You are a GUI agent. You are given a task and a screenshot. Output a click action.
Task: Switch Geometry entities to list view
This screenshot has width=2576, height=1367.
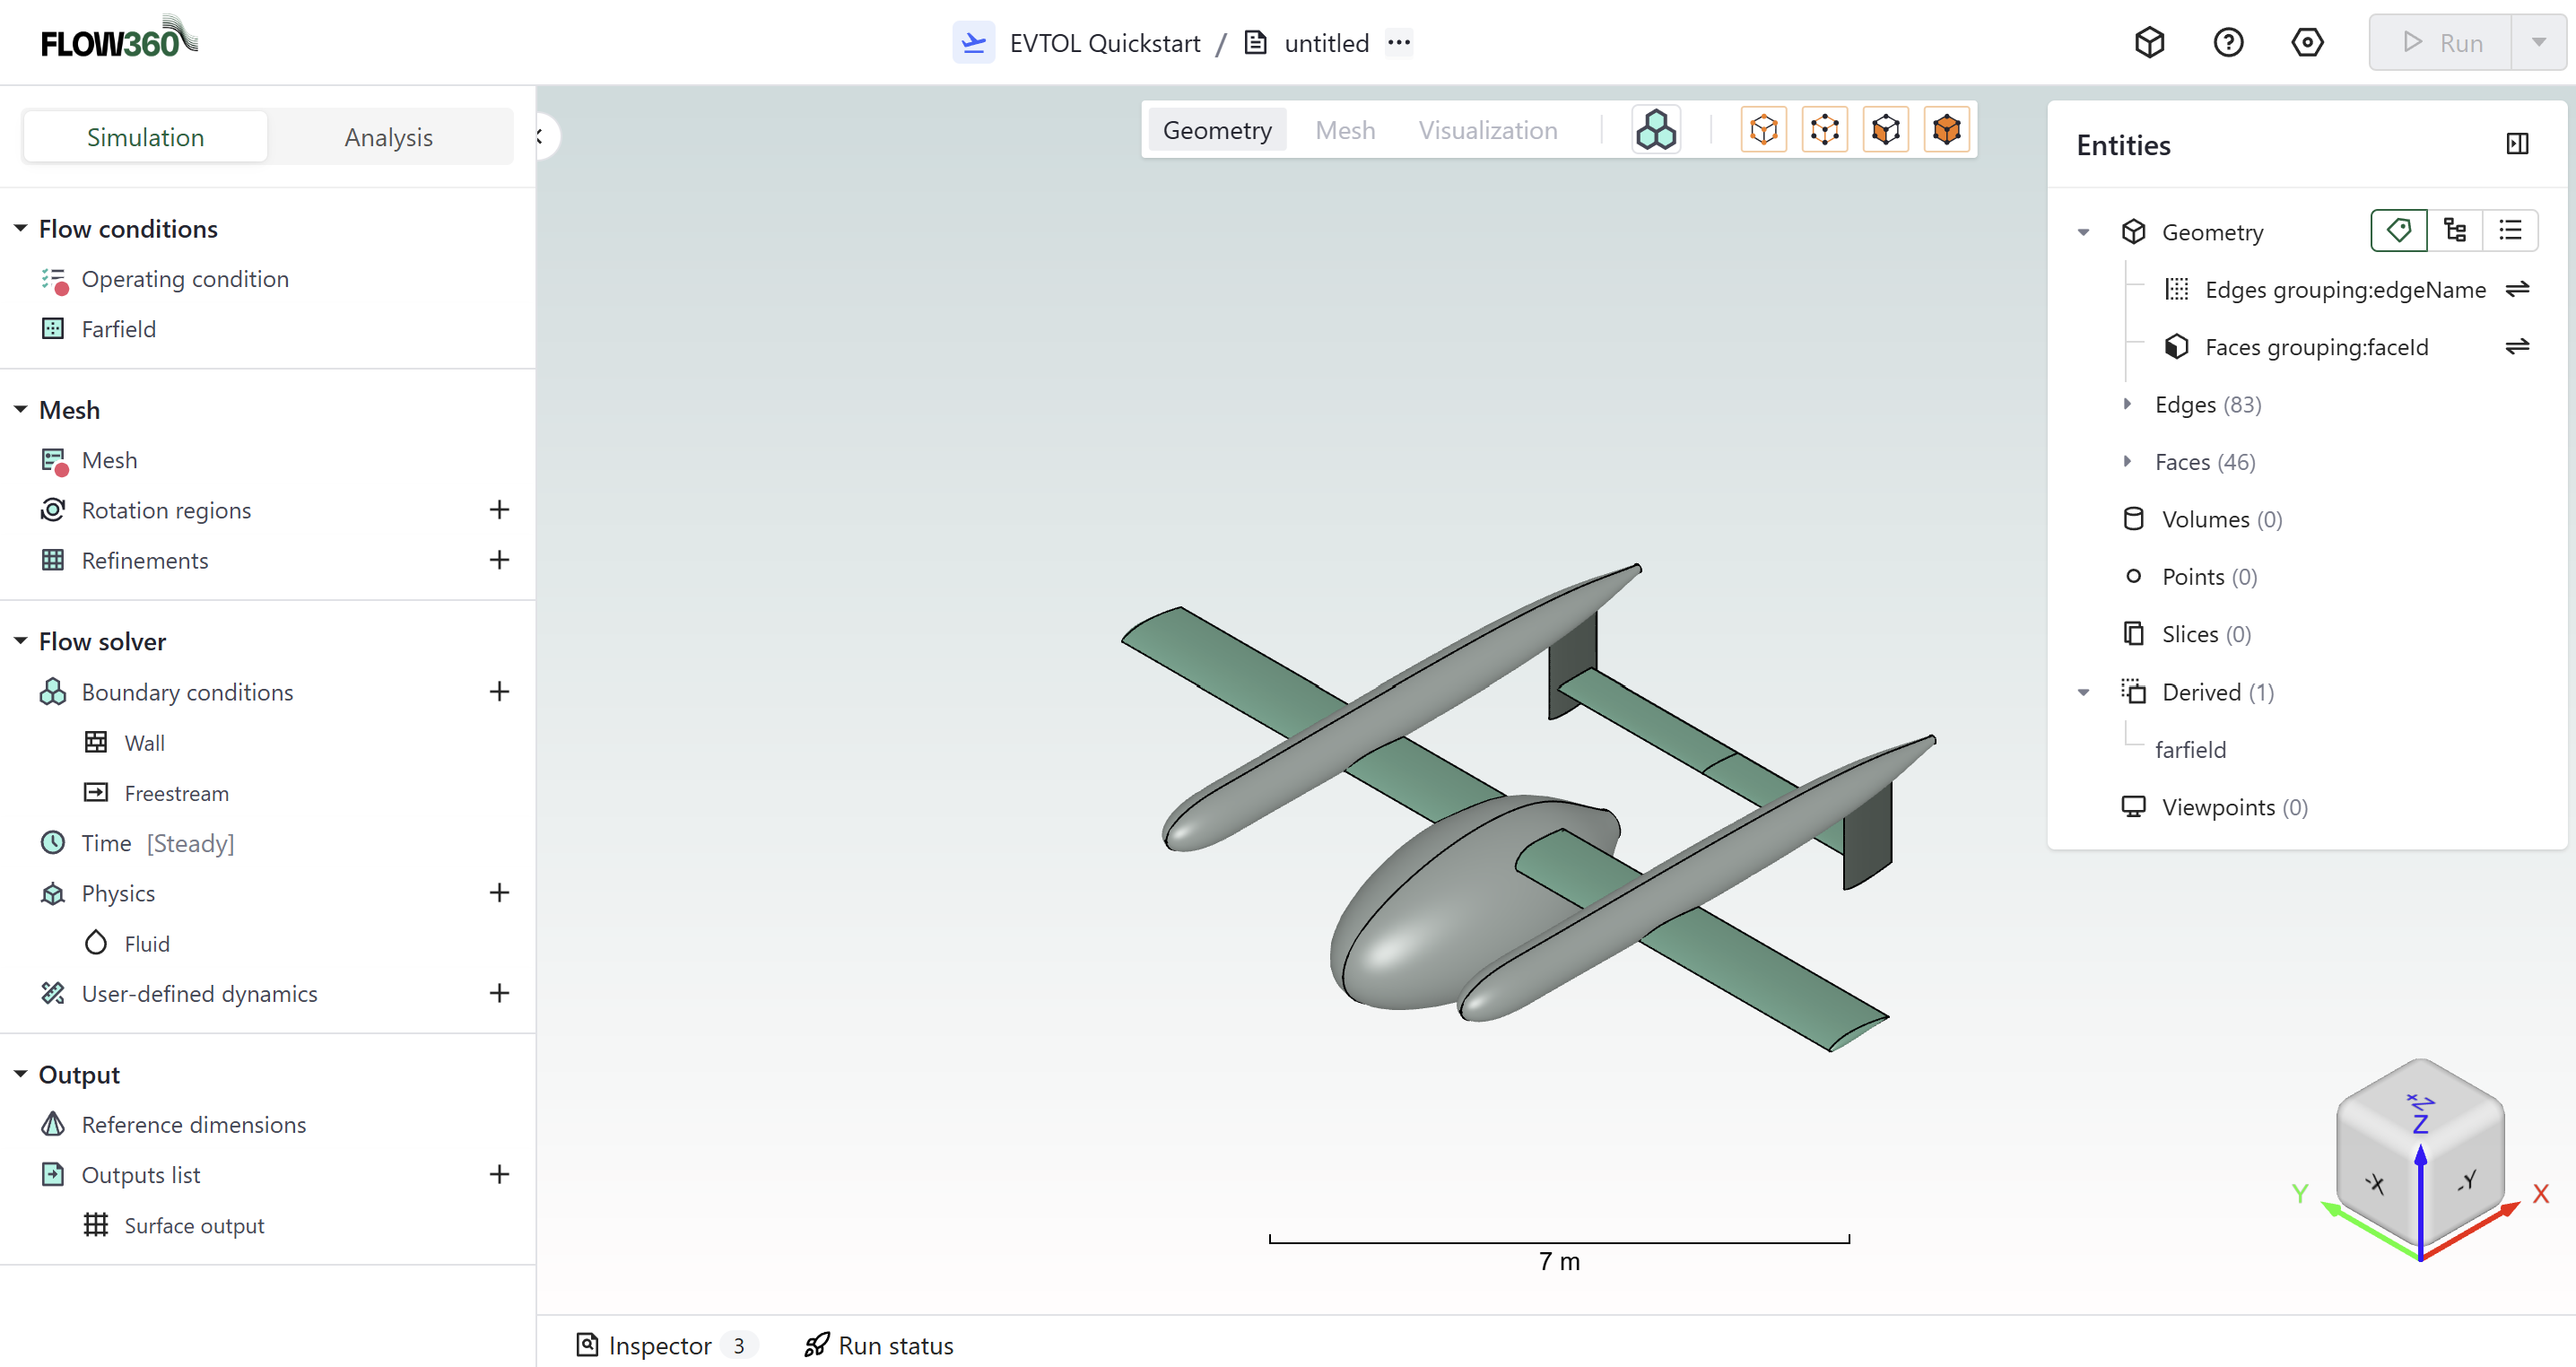pos(2510,231)
